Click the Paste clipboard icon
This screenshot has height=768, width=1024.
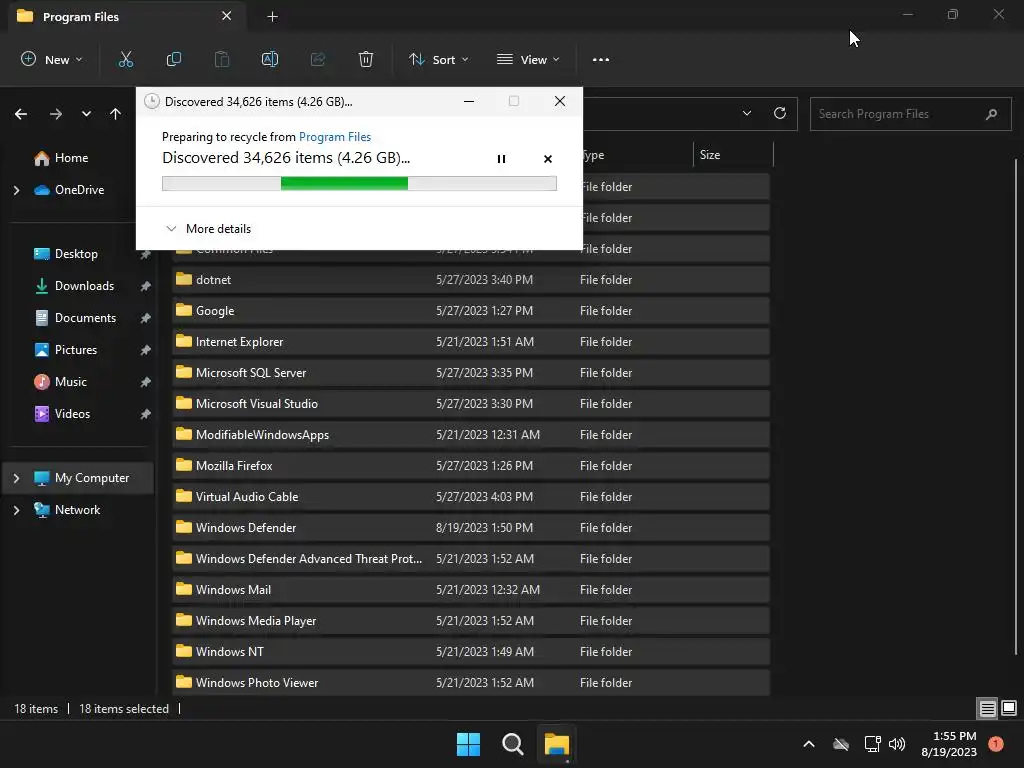click(222, 59)
